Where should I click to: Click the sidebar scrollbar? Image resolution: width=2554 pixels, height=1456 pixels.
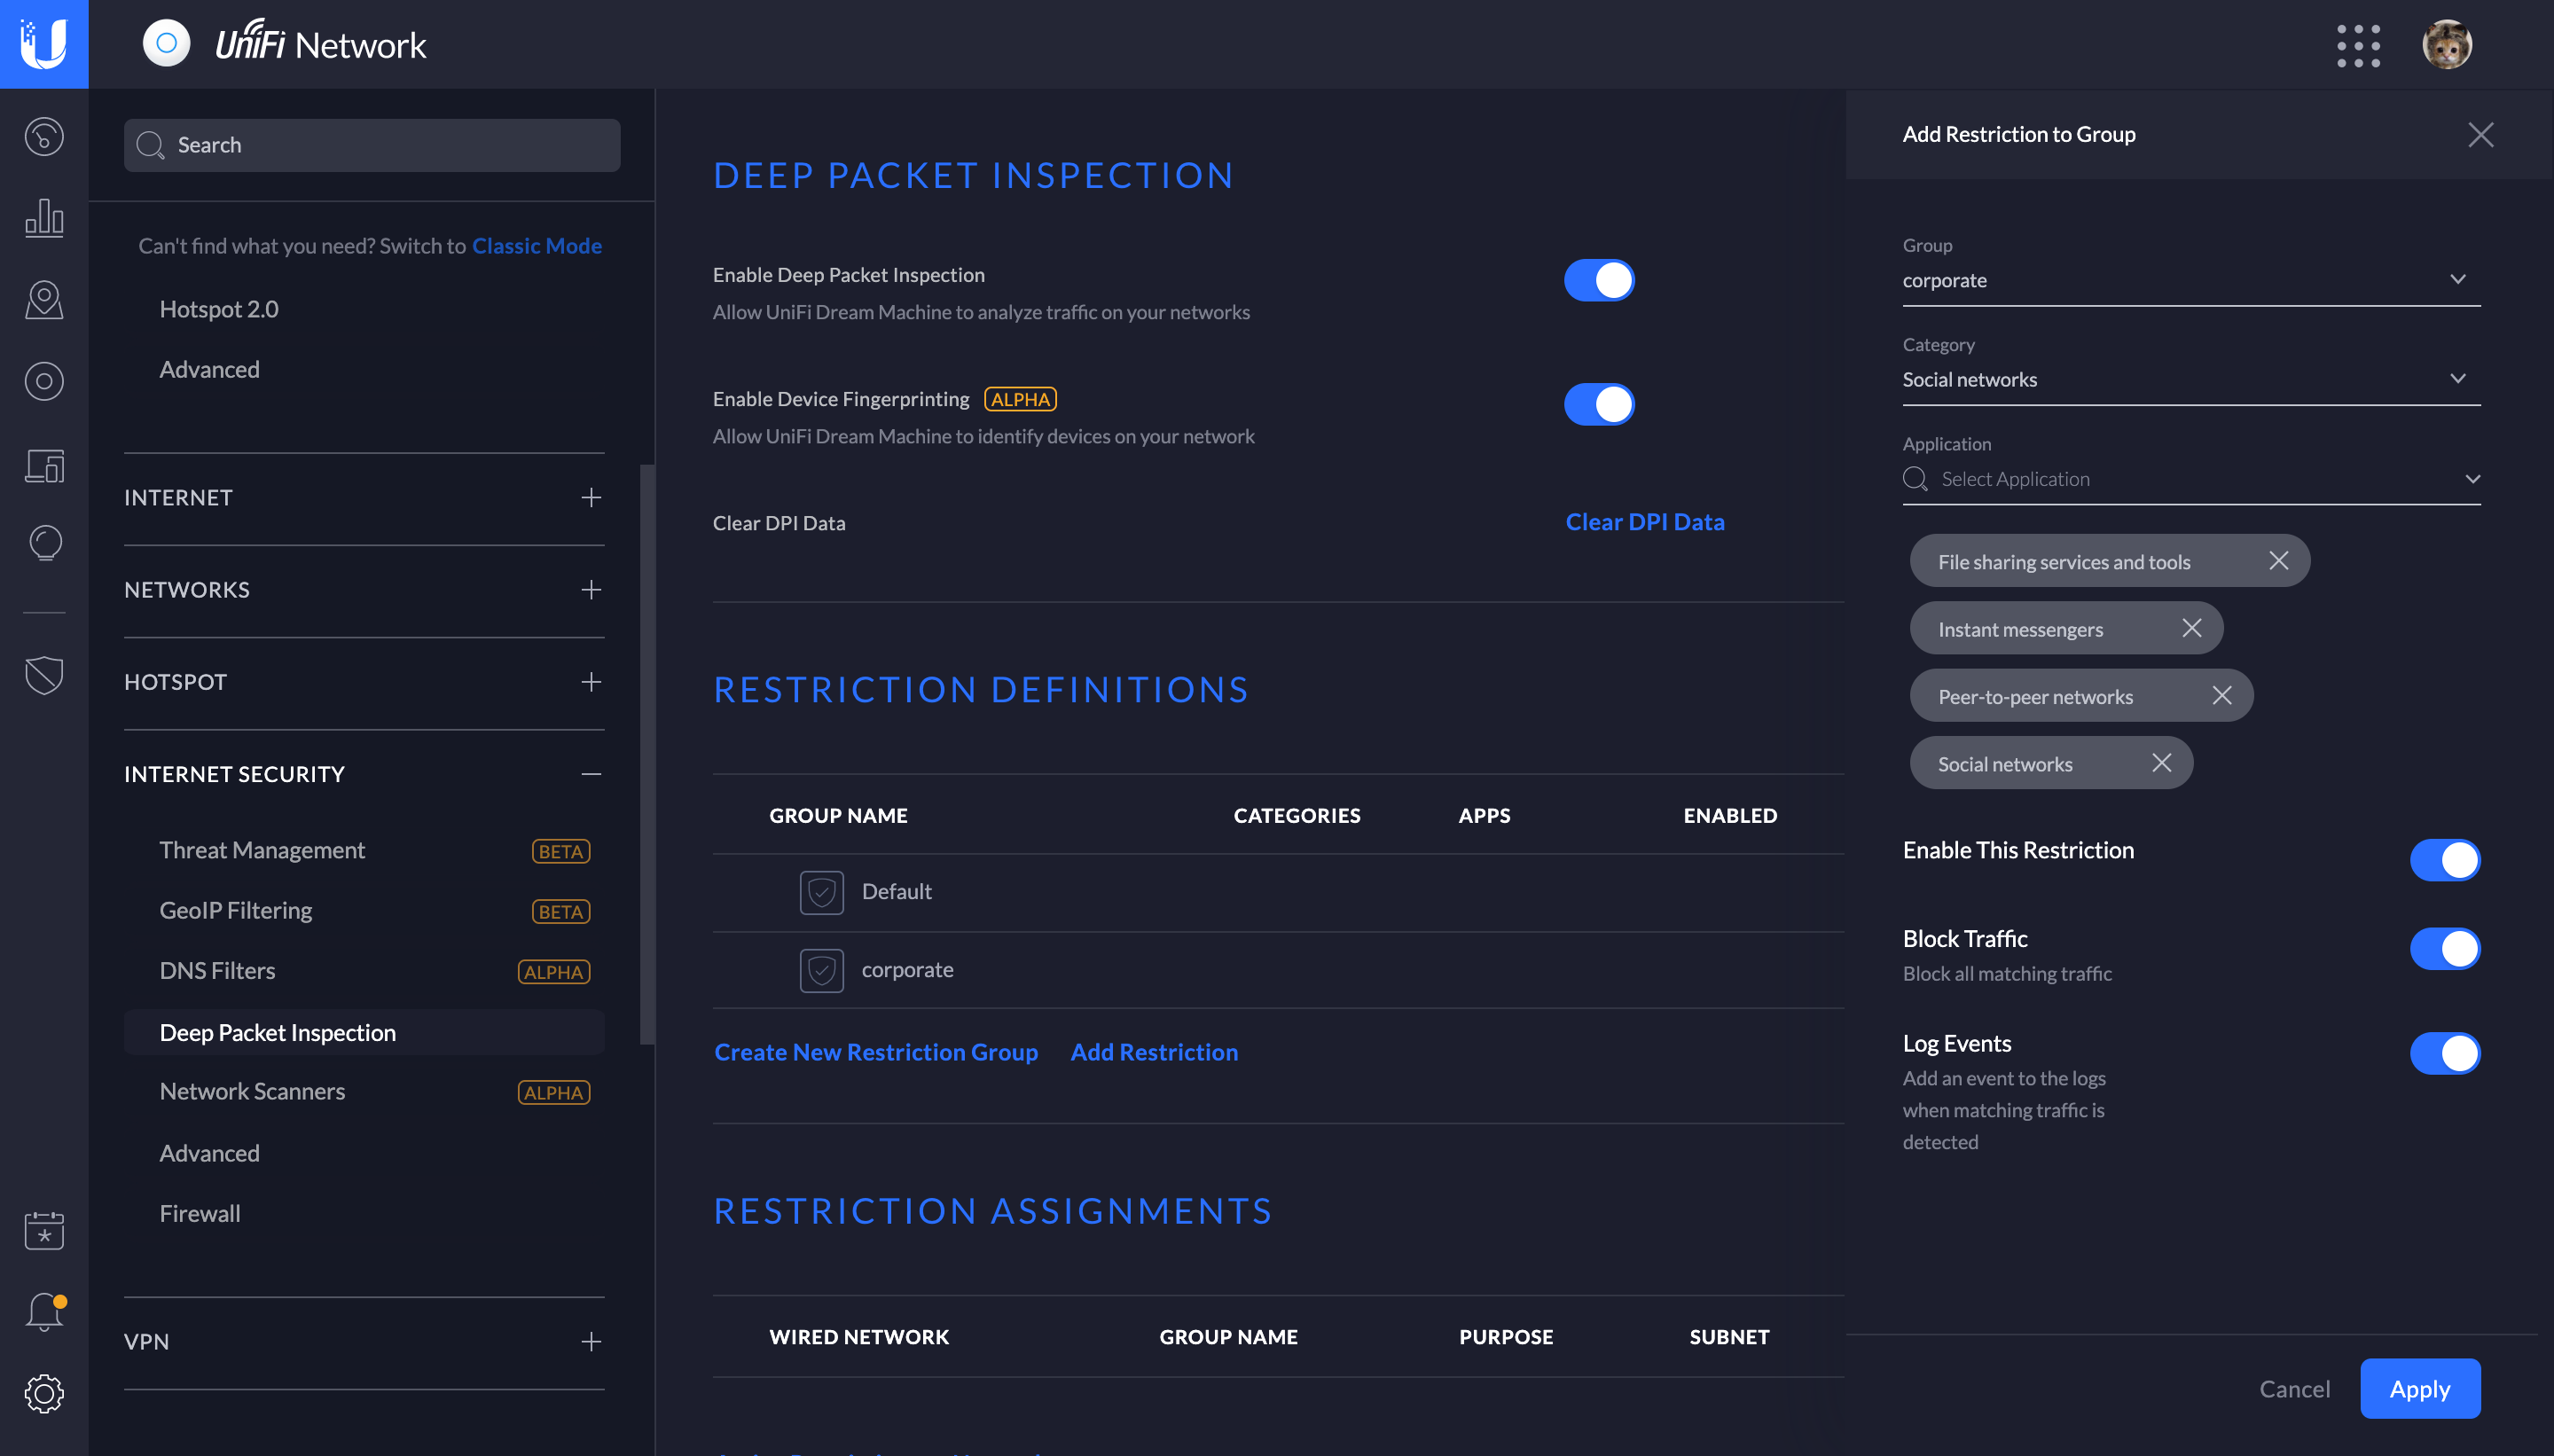[647, 755]
